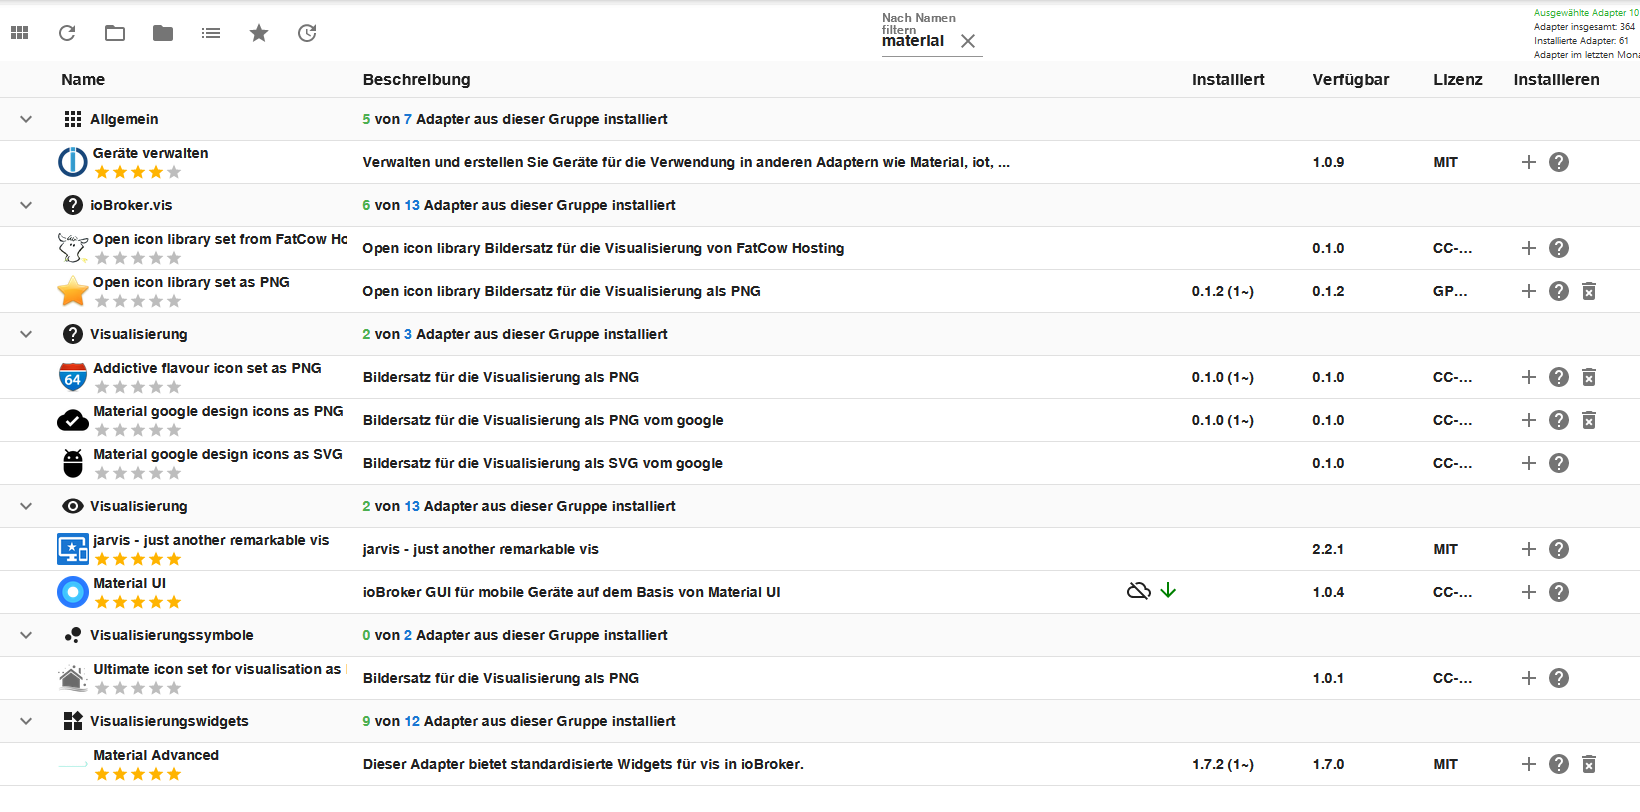Click the outlined folder icon in the toolbar

[115, 33]
